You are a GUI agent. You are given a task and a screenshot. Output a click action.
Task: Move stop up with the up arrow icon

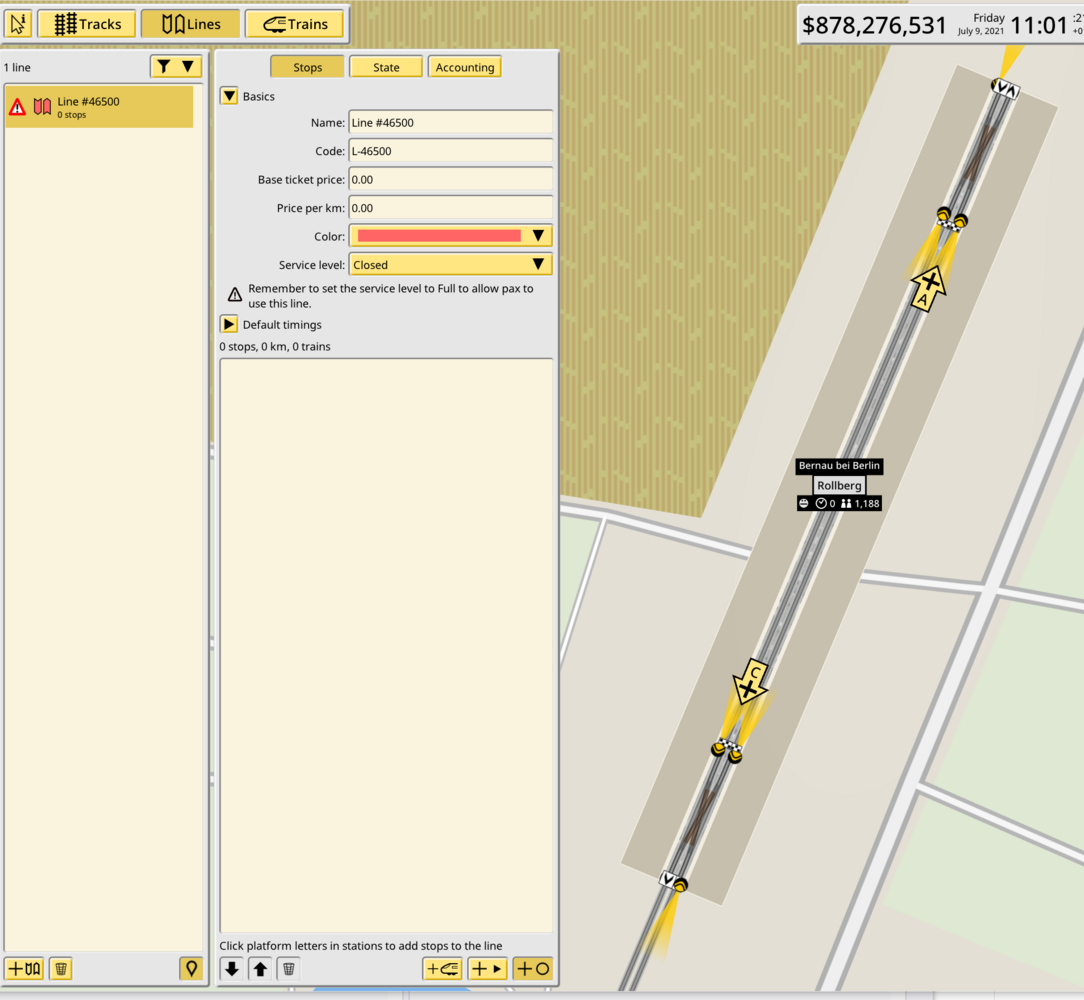(x=259, y=968)
